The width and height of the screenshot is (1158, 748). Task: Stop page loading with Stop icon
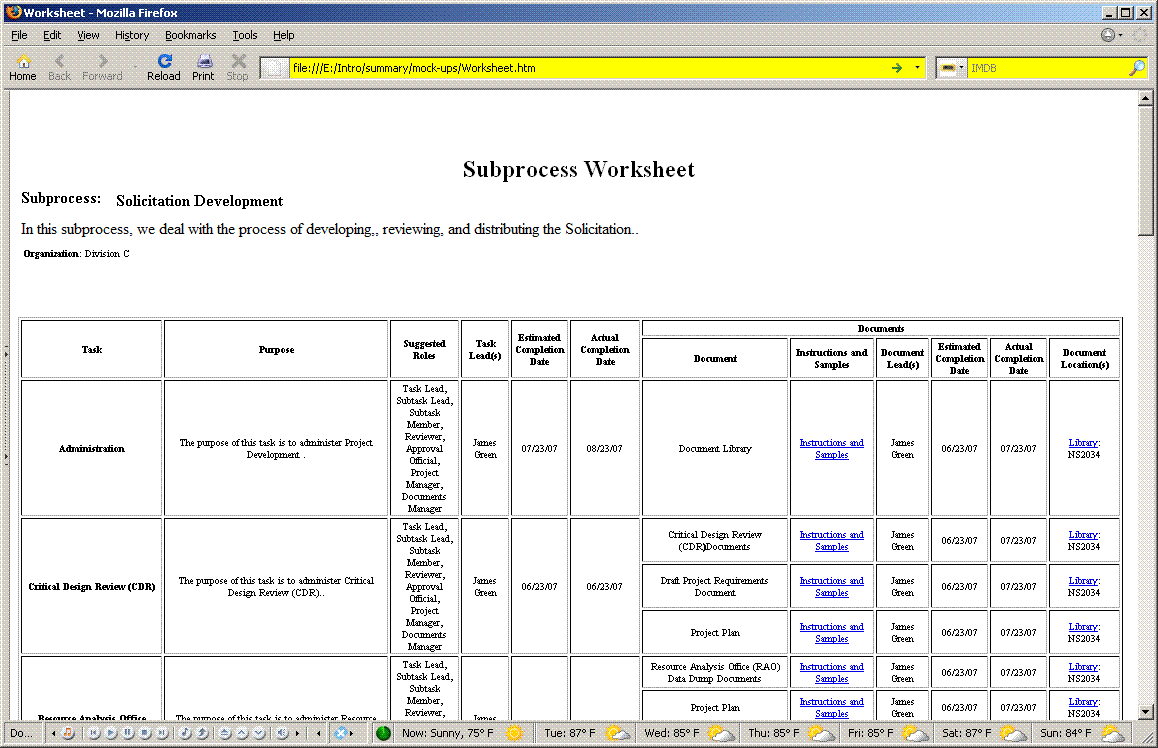tap(238, 67)
